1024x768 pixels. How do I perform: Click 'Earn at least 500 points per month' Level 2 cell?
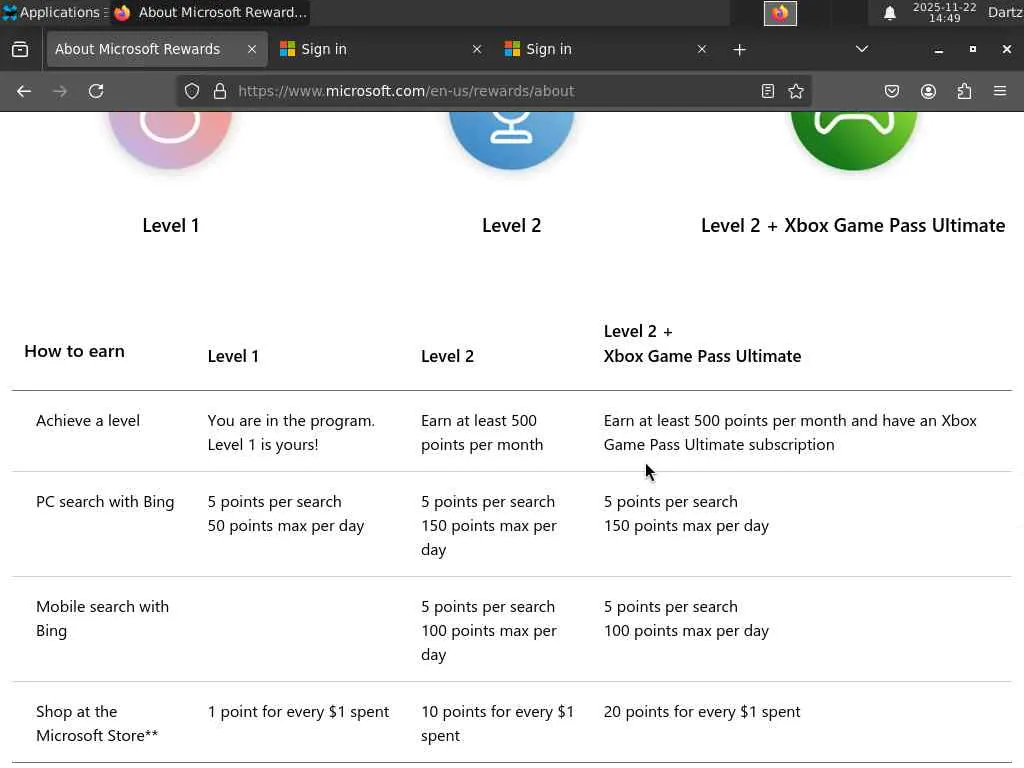tap(482, 433)
